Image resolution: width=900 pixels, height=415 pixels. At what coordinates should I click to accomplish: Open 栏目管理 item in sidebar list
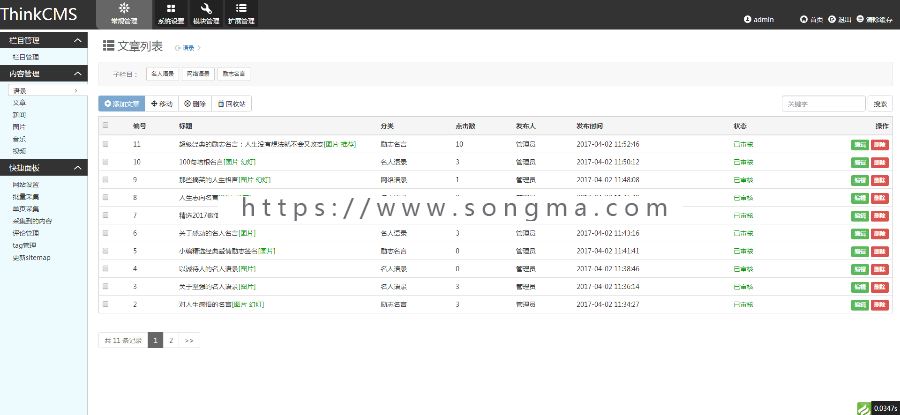[26, 57]
